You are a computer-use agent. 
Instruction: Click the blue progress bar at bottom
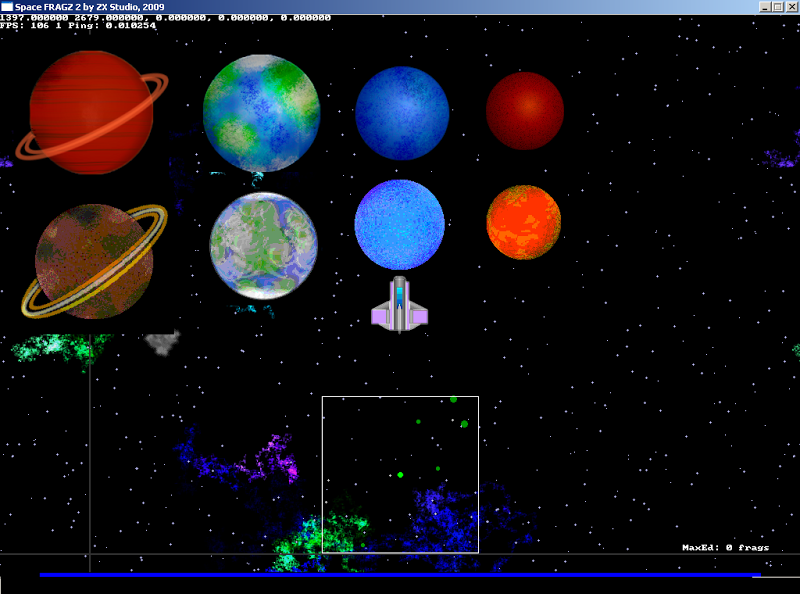coord(401,575)
